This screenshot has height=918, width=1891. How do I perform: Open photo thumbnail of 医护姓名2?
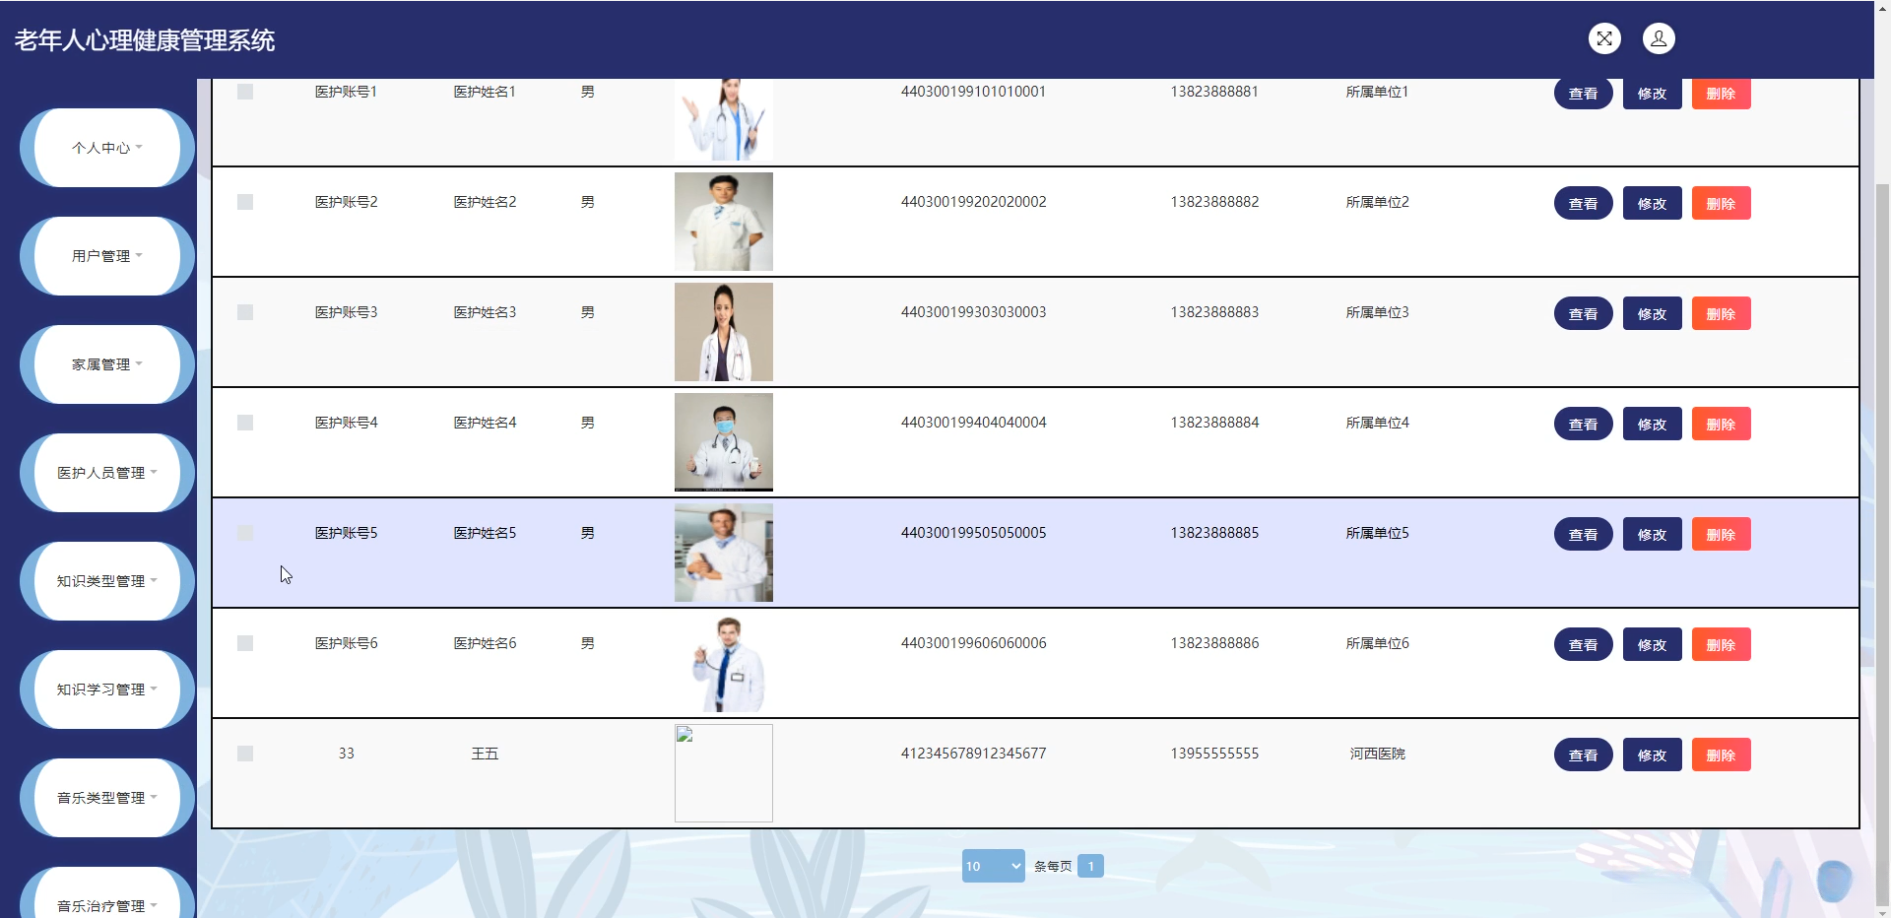click(x=724, y=222)
